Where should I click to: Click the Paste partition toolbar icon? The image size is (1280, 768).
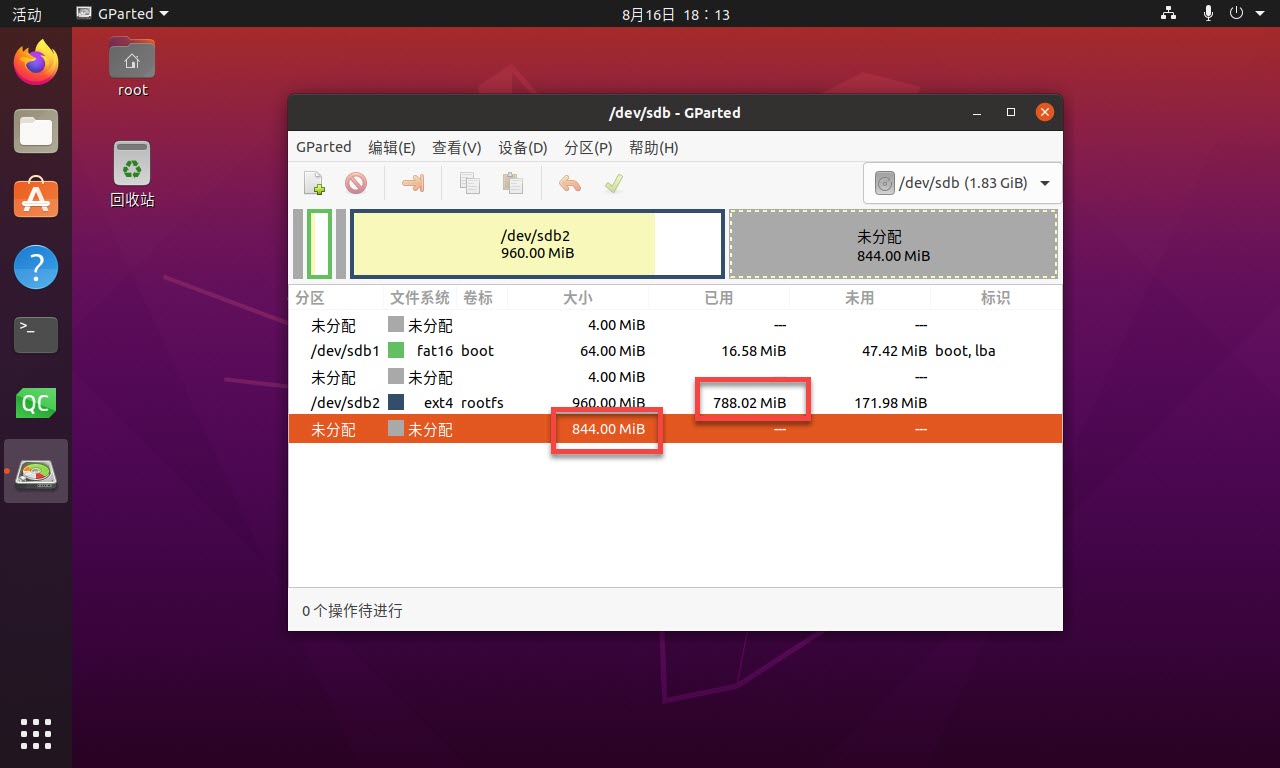[x=513, y=183]
